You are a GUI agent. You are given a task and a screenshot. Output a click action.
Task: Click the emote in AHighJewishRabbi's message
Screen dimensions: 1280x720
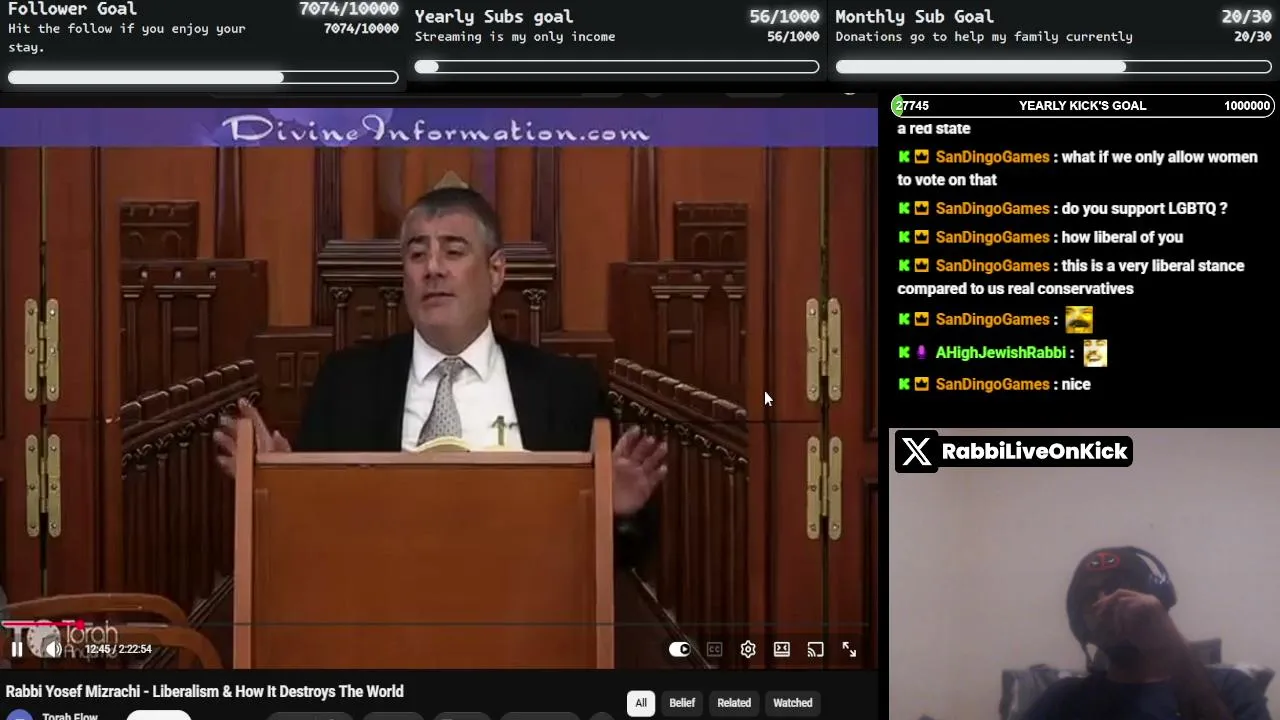click(1095, 352)
